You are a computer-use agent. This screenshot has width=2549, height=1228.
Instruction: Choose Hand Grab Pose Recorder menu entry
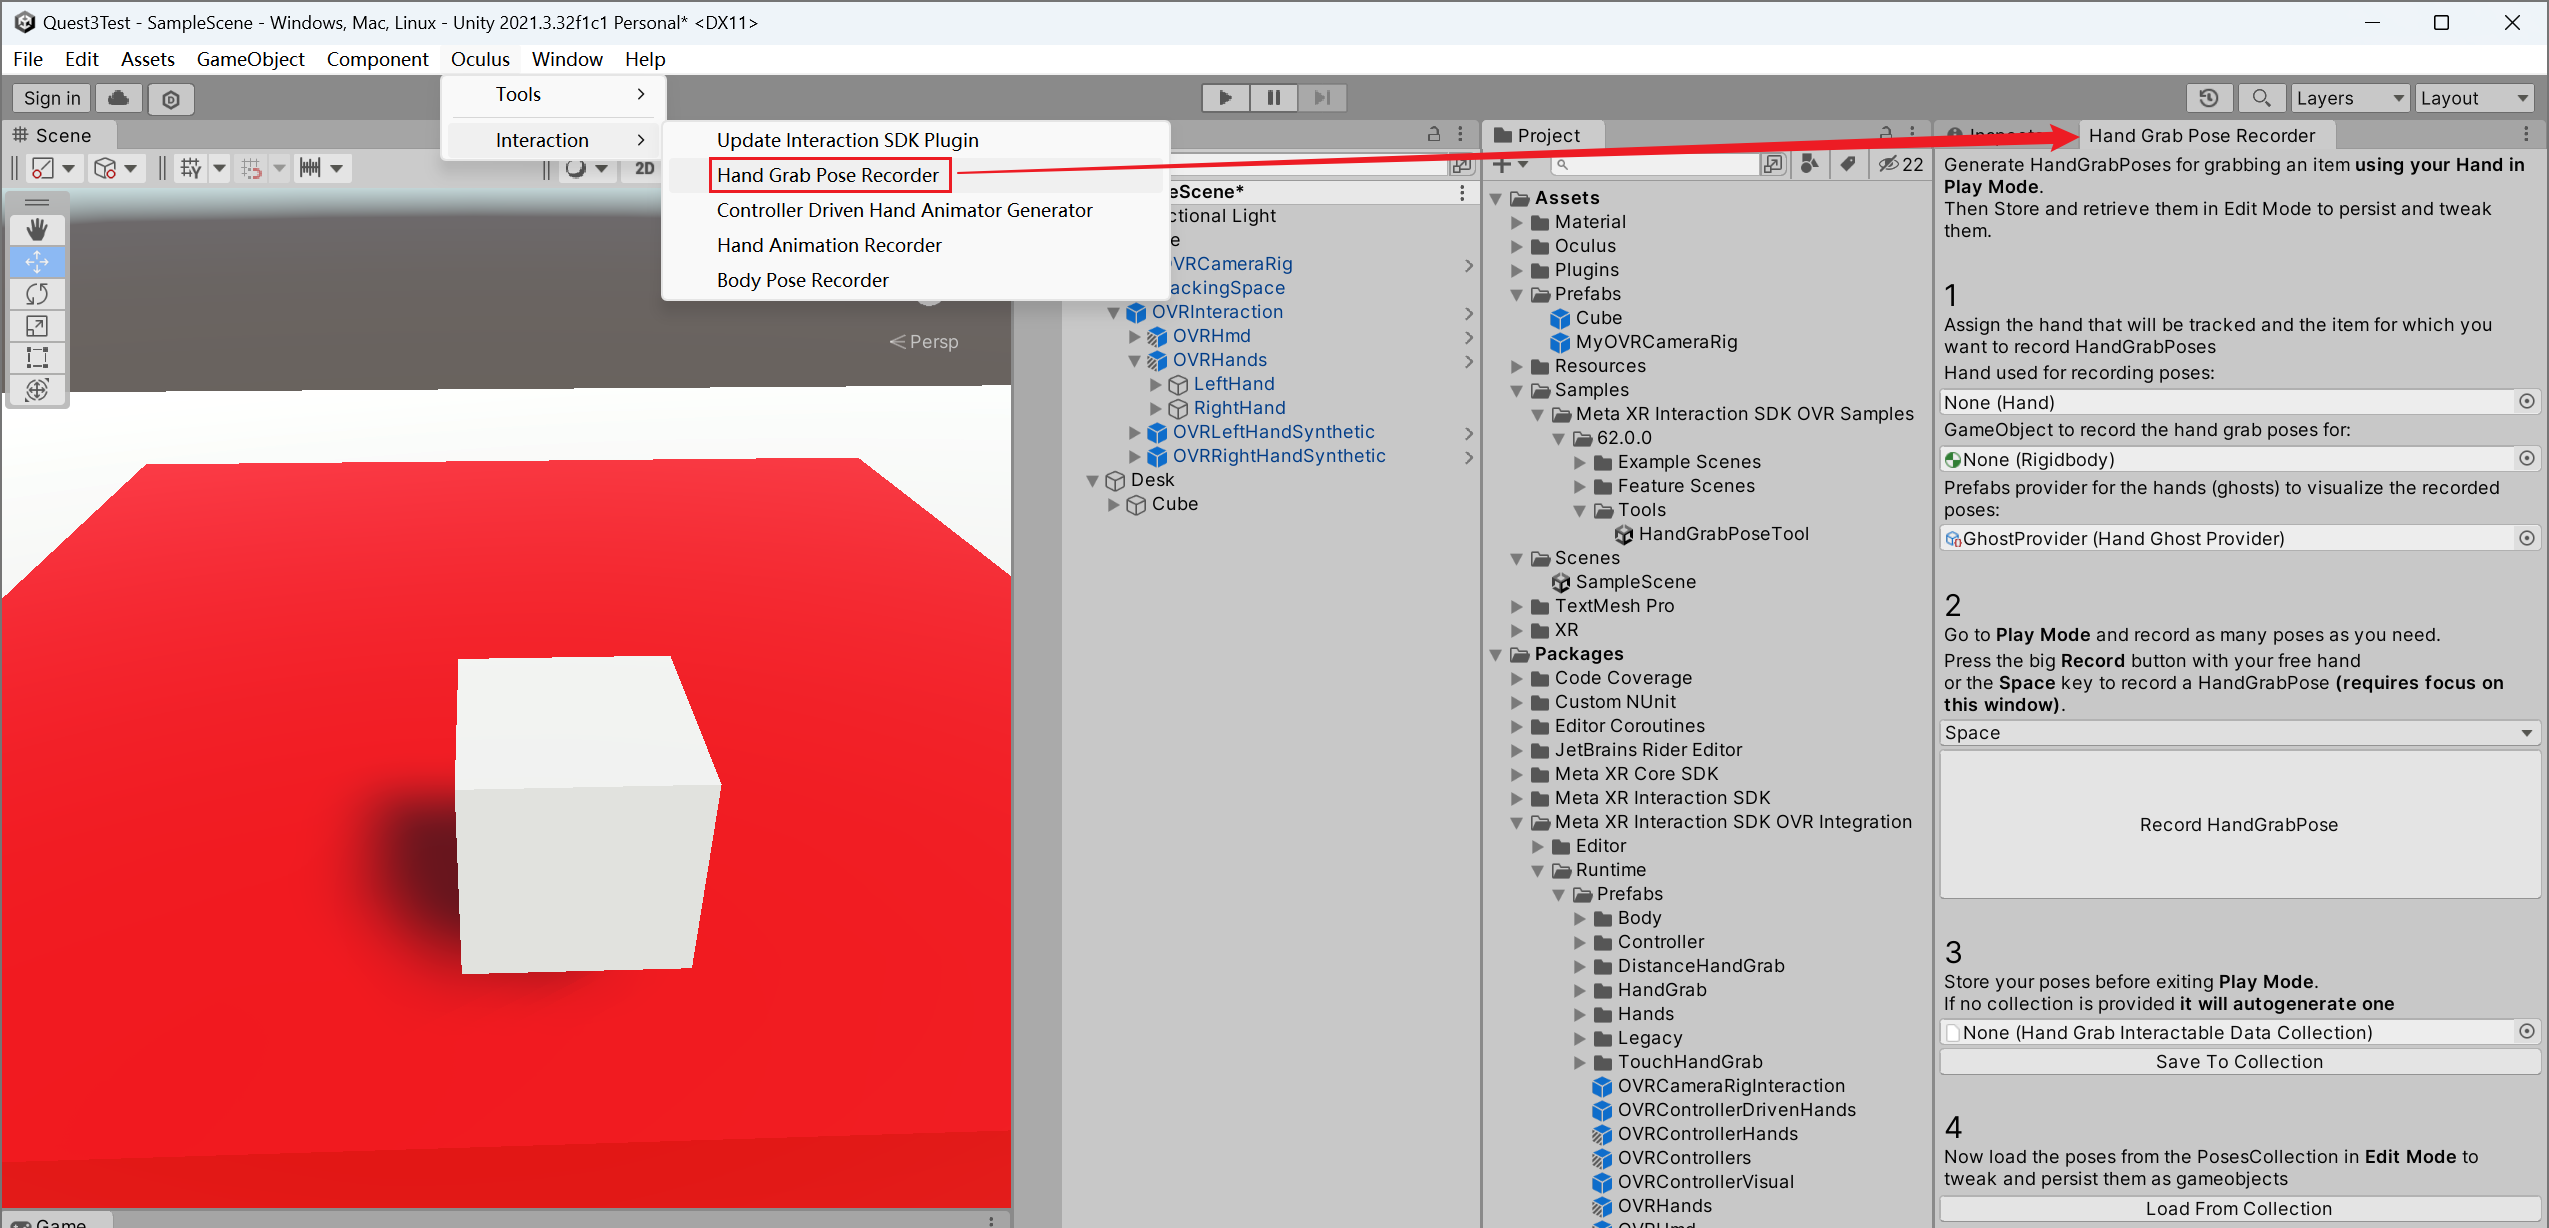pyautogui.click(x=828, y=175)
